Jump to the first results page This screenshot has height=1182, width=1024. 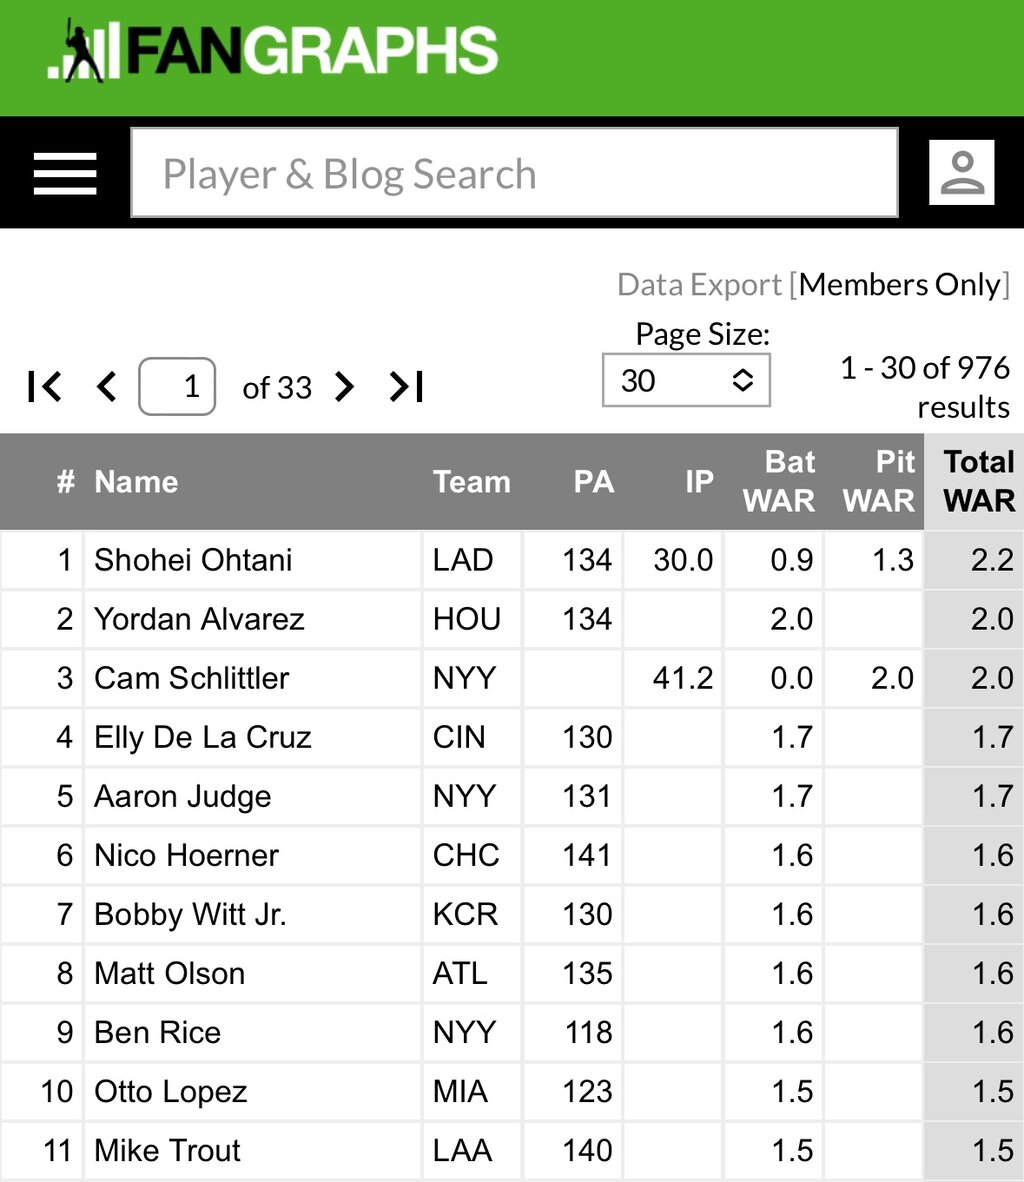tap(44, 387)
